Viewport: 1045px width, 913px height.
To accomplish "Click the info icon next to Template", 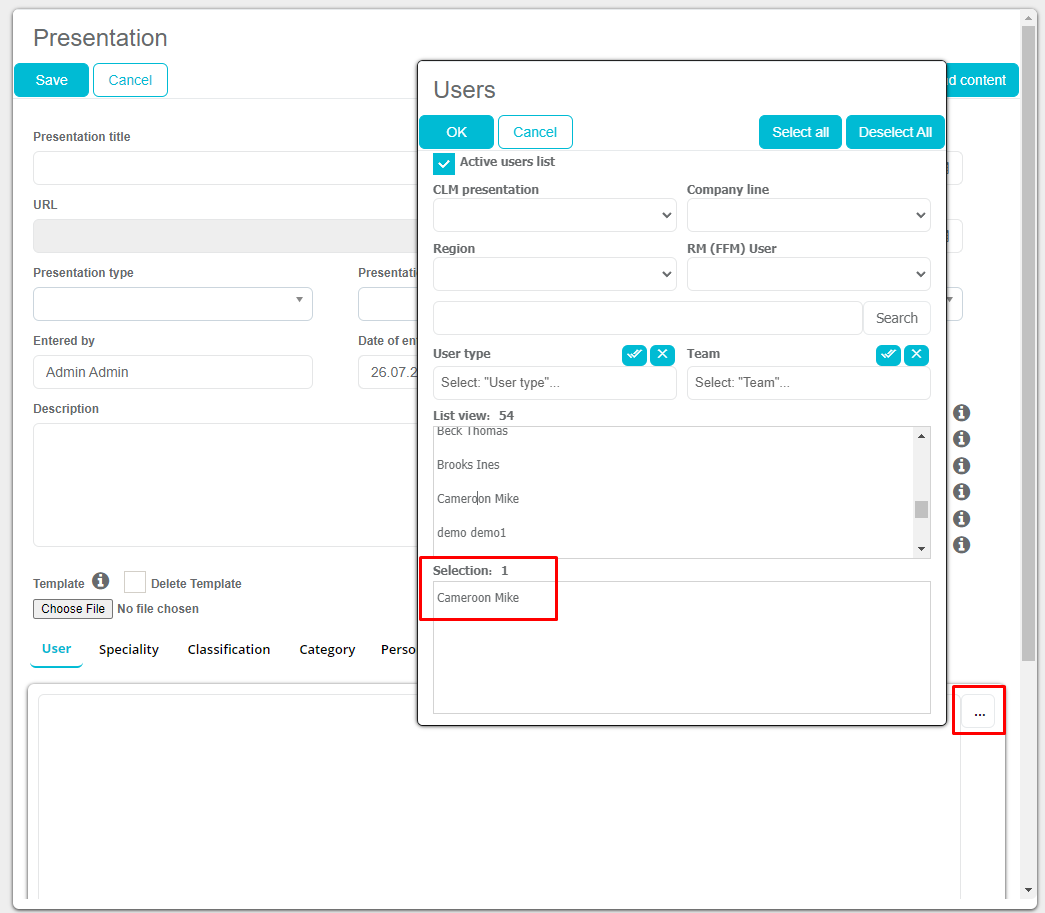I will pyautogui.click(x=100, y=581).
